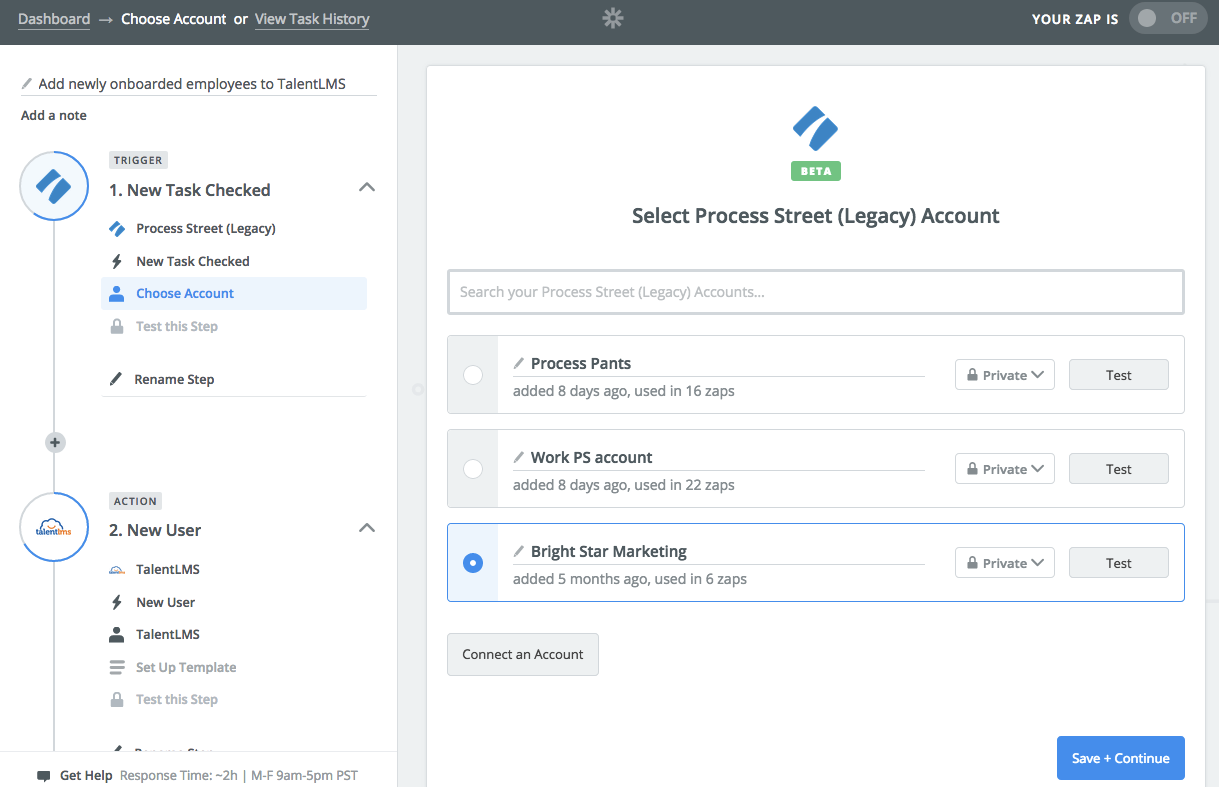Test the Process Pants account
Screen dimensions: 1219x787
[1119, 375]
